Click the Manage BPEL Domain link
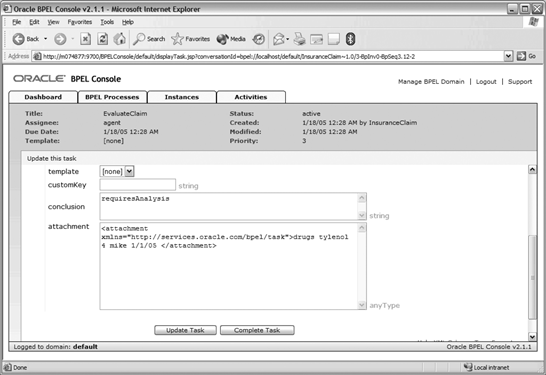The height and width of the screenshot is (375, 546). (x=431, y=82)
